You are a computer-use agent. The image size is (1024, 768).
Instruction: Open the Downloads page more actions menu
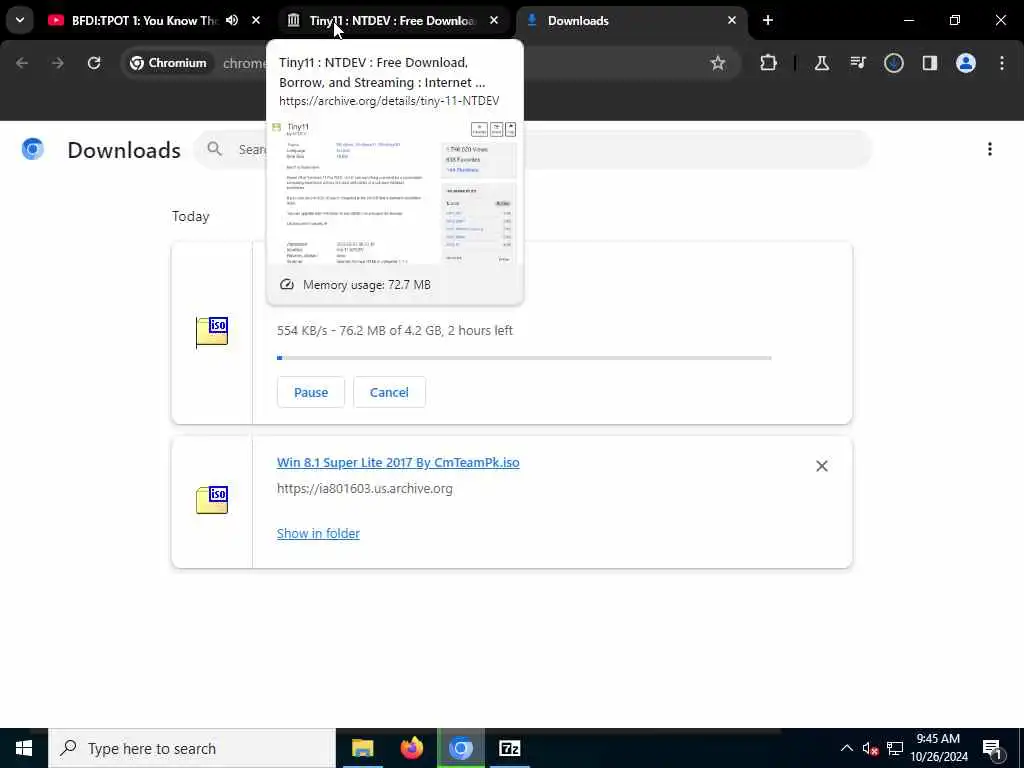(x=990, y=150)
